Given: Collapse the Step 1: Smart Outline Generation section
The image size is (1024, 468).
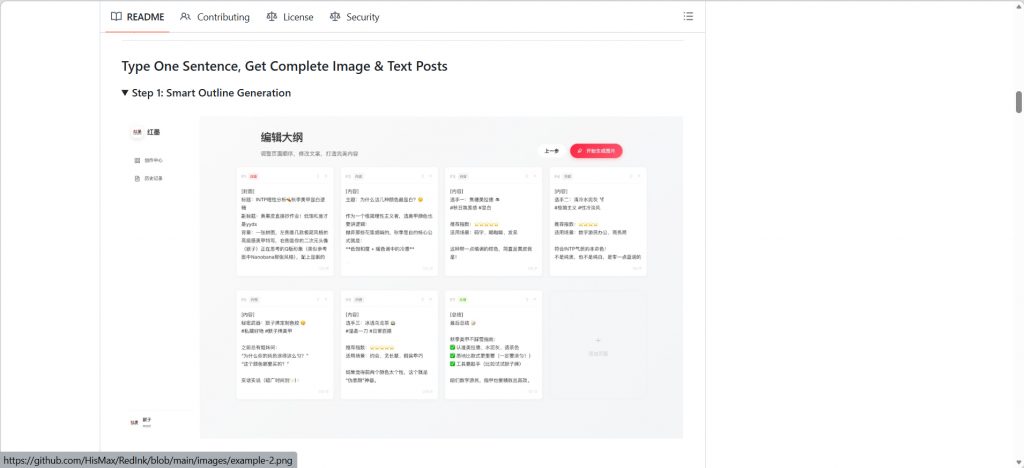Looking at the screenshot, I should (125, 93).
